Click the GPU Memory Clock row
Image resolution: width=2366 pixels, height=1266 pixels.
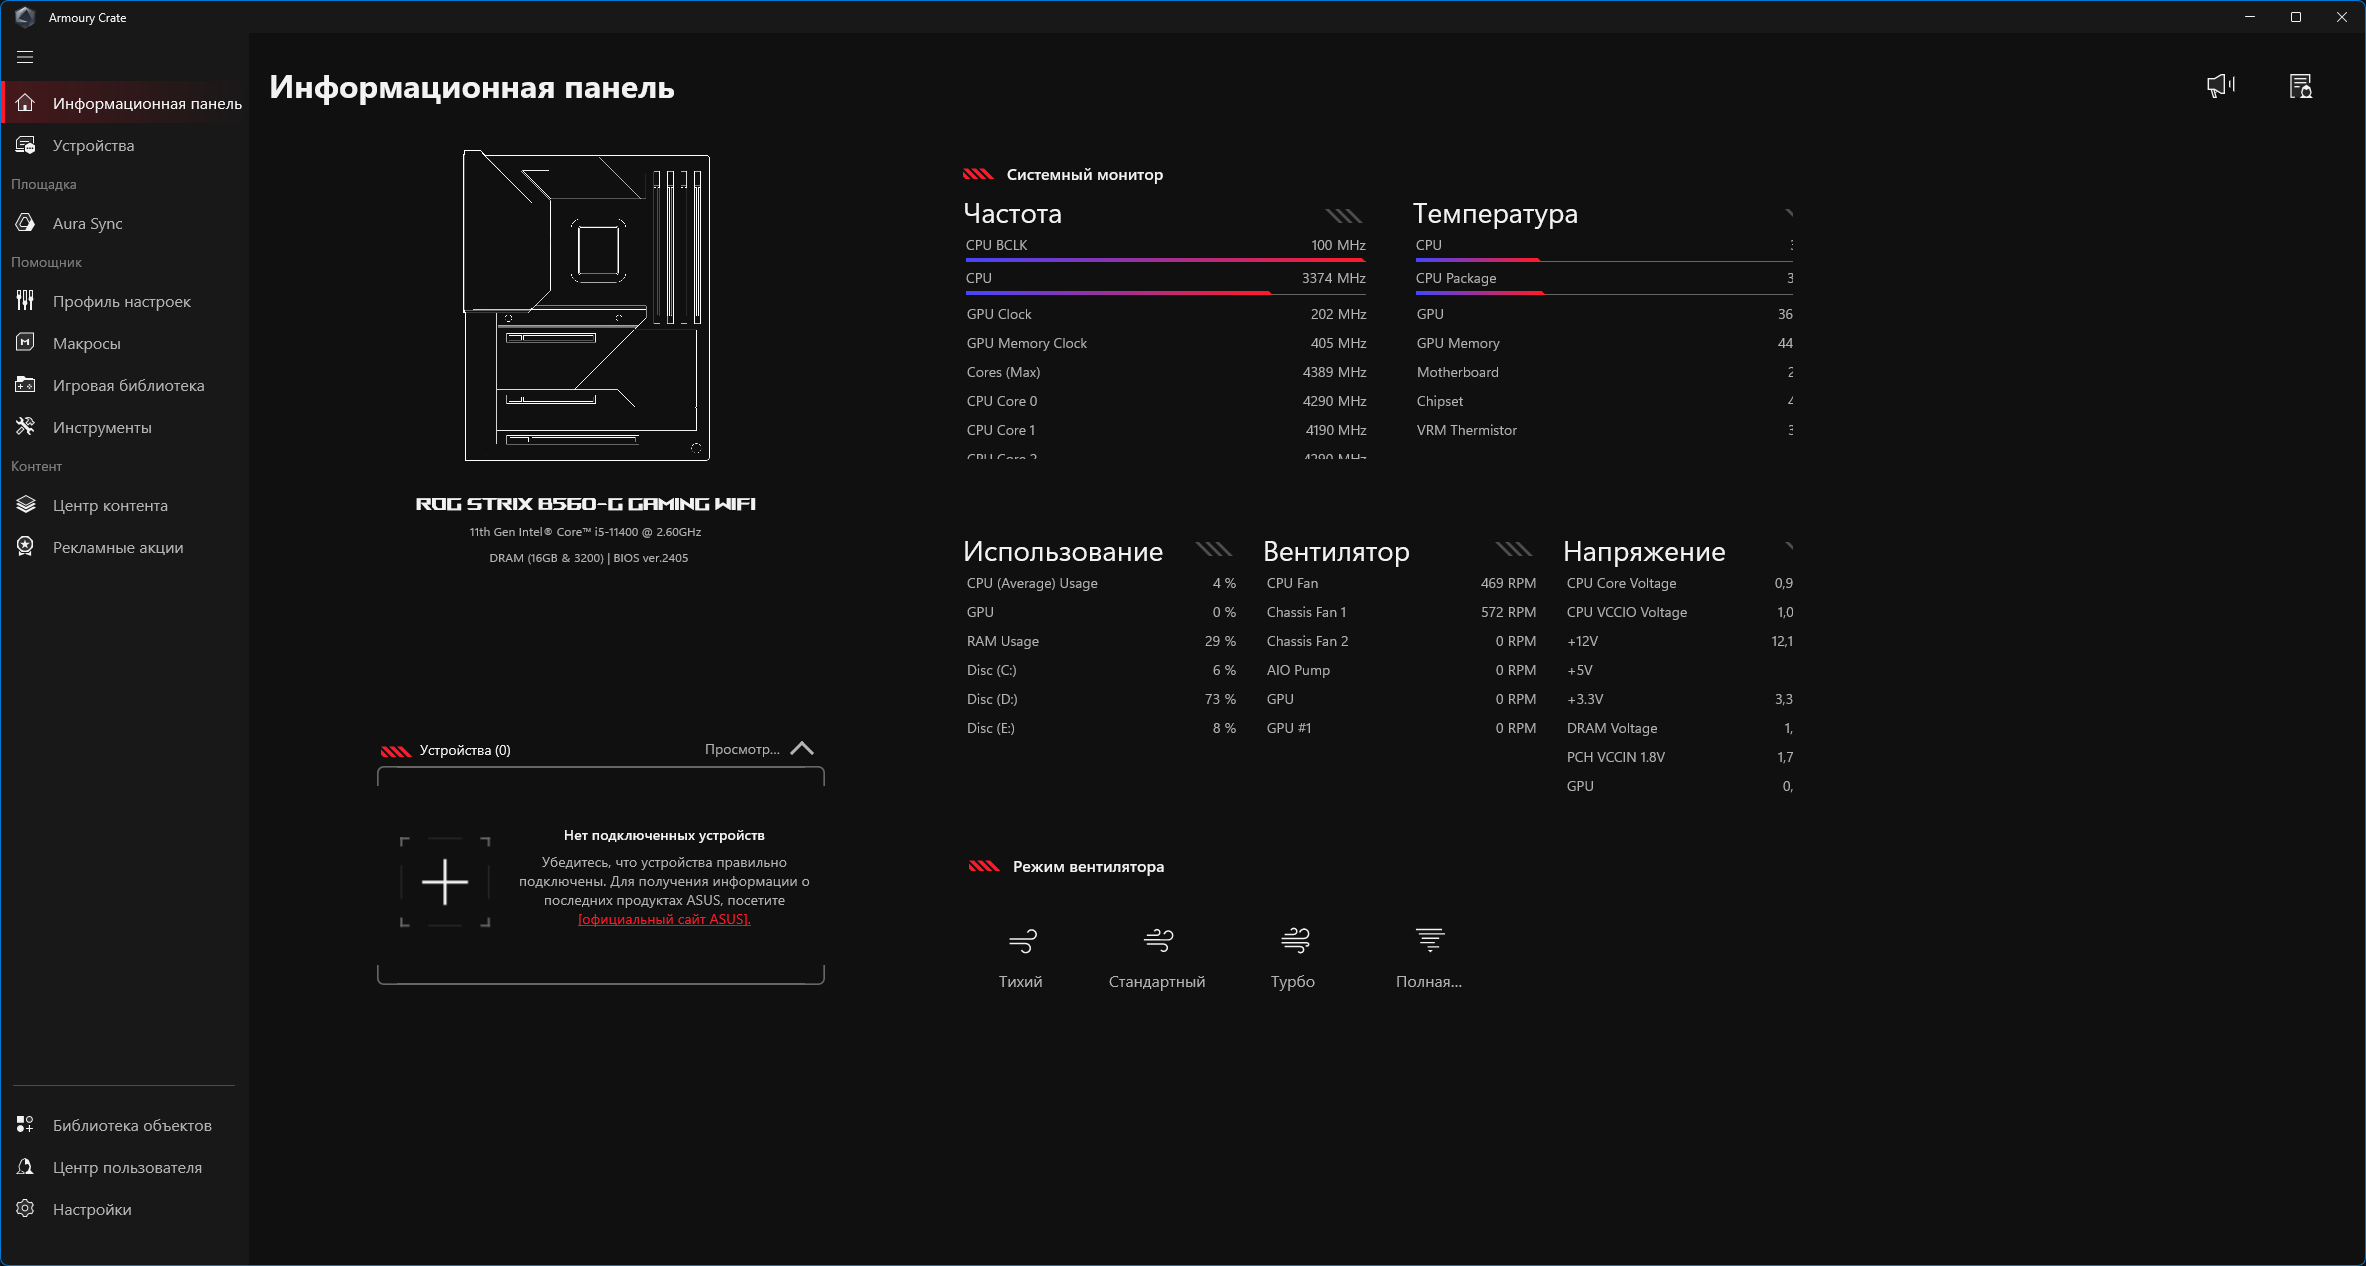pos(1166,343)
